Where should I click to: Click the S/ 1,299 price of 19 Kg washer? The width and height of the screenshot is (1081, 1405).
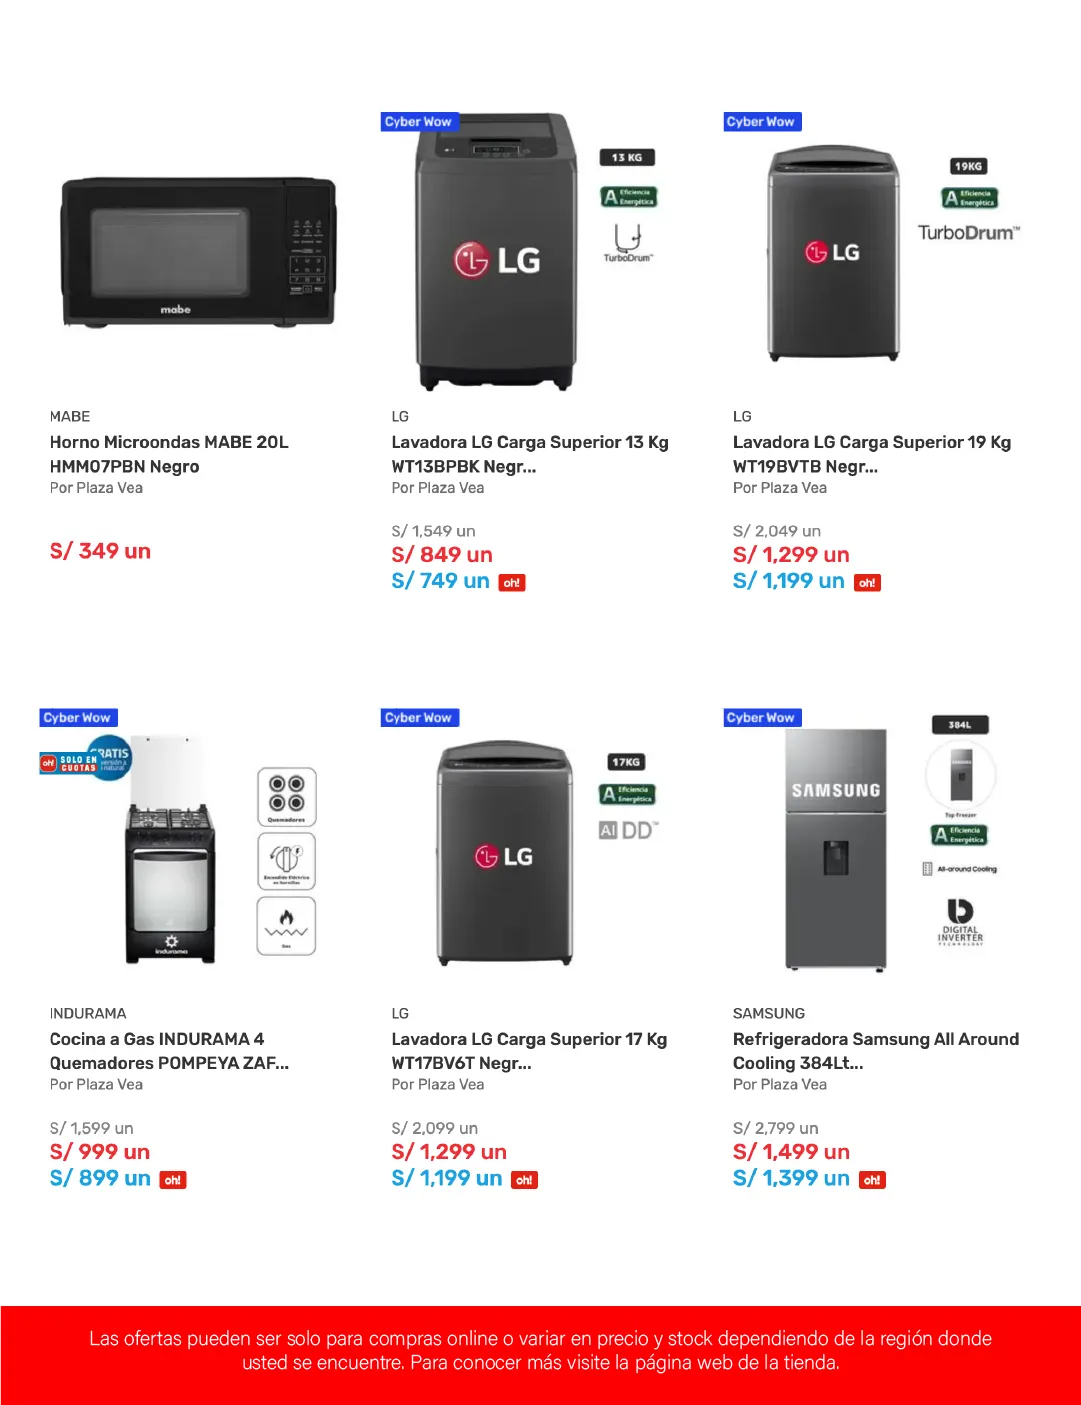(791, 555)
